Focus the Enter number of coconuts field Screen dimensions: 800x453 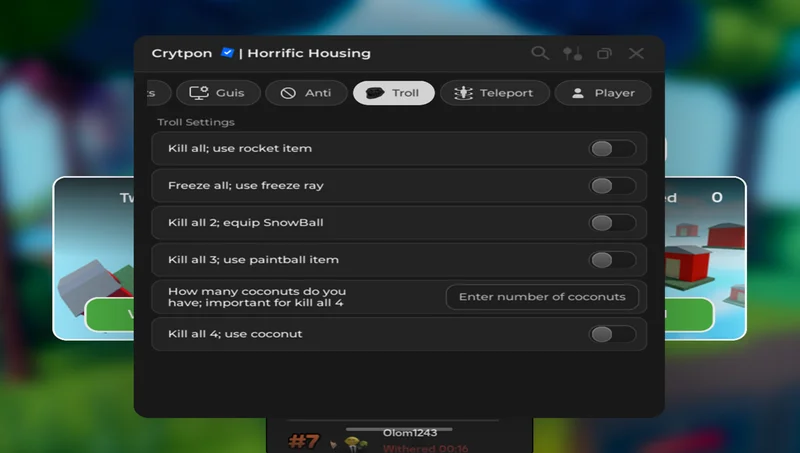[542, 297]
